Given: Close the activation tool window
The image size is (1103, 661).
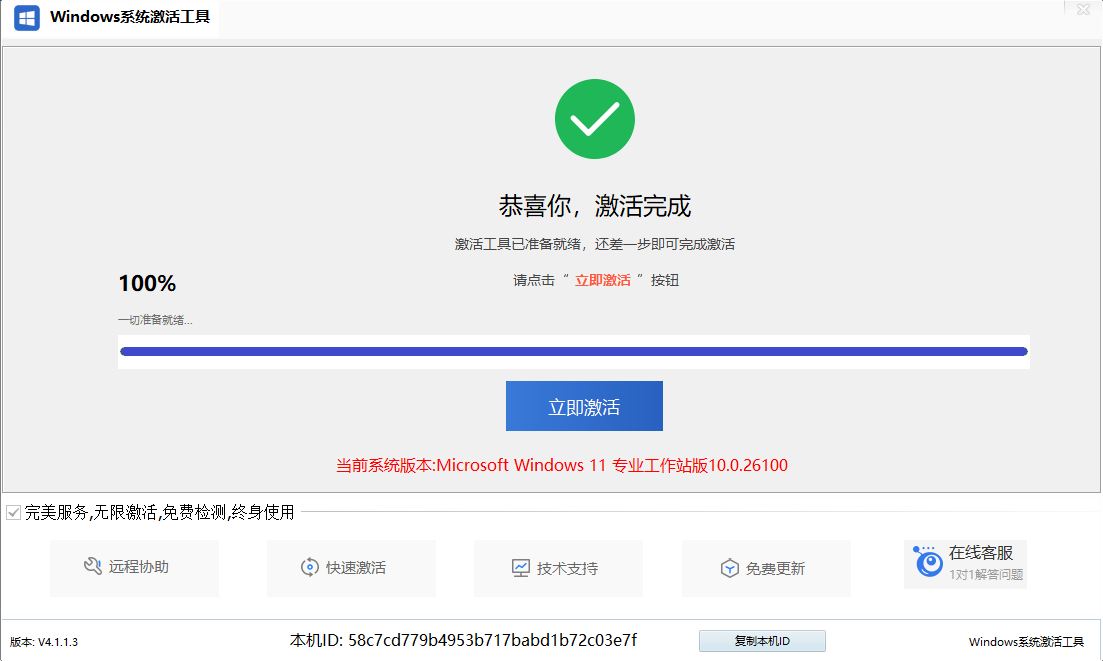Looking at the screenshot, I should tap(1083, 9).
